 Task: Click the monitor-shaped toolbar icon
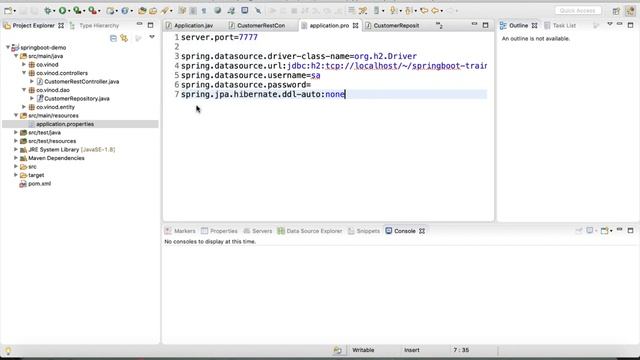point(244,11)
